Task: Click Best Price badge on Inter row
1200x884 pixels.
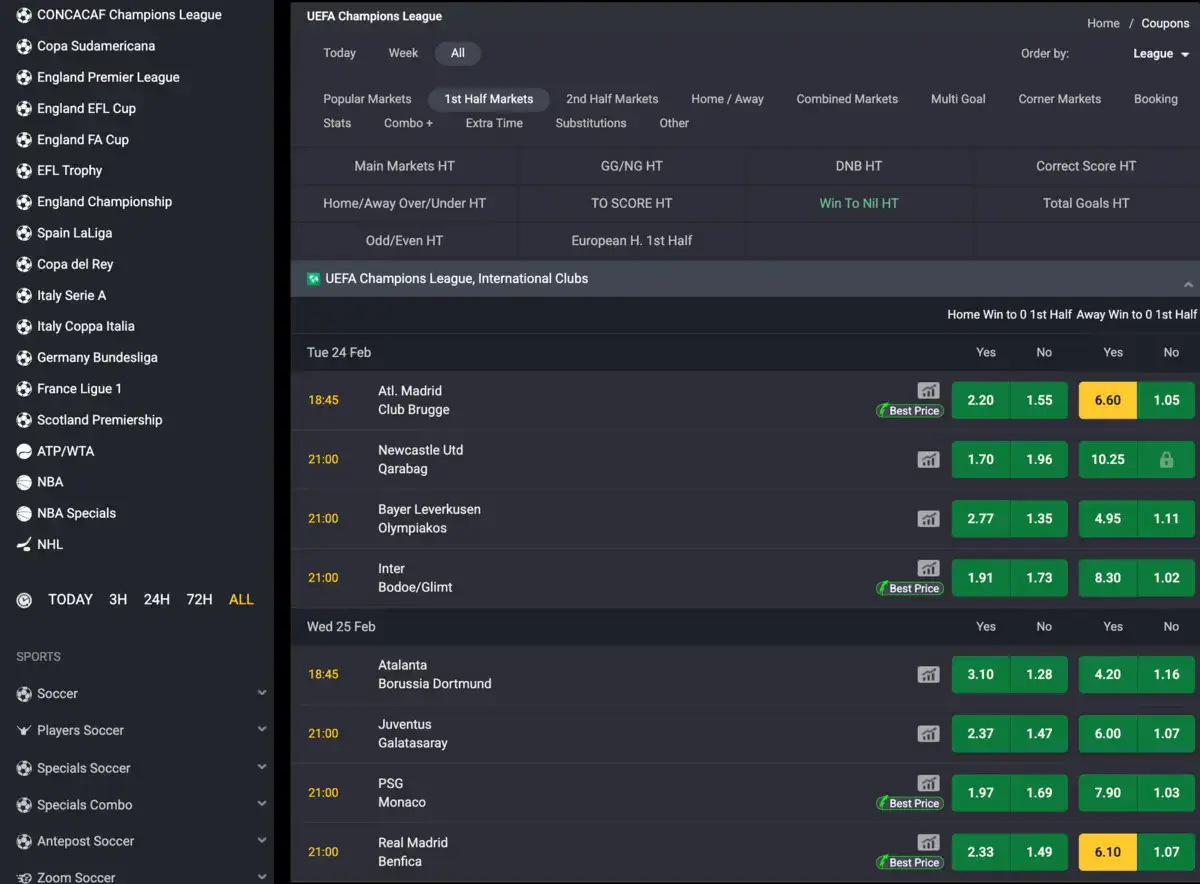Action: (910, 588)
